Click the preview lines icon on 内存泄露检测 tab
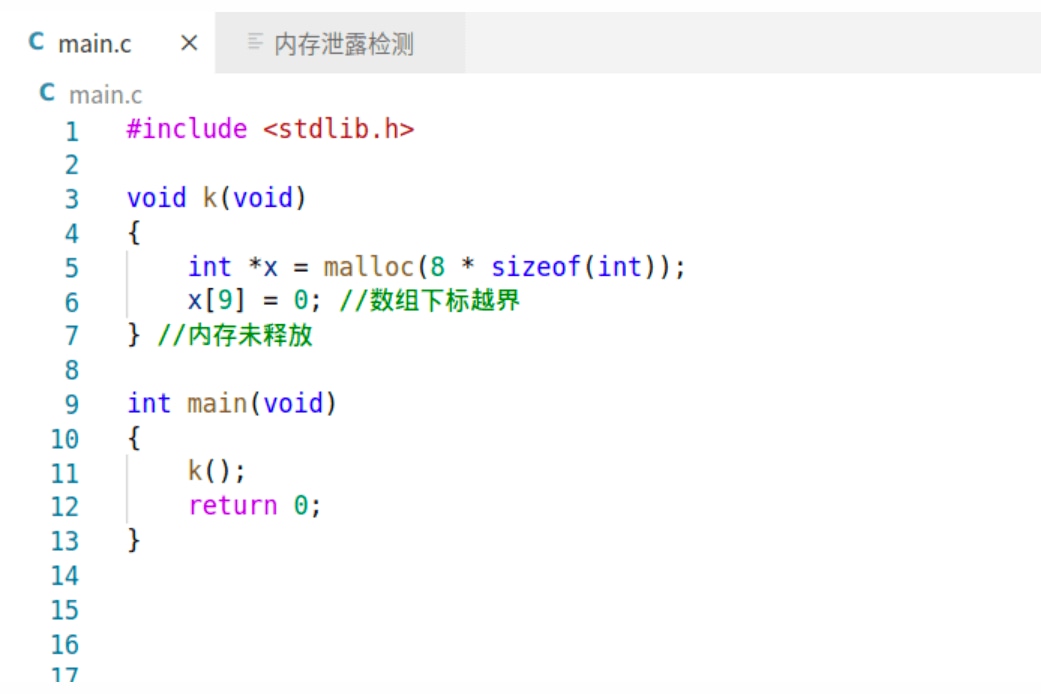 click(x=255, y=42)
